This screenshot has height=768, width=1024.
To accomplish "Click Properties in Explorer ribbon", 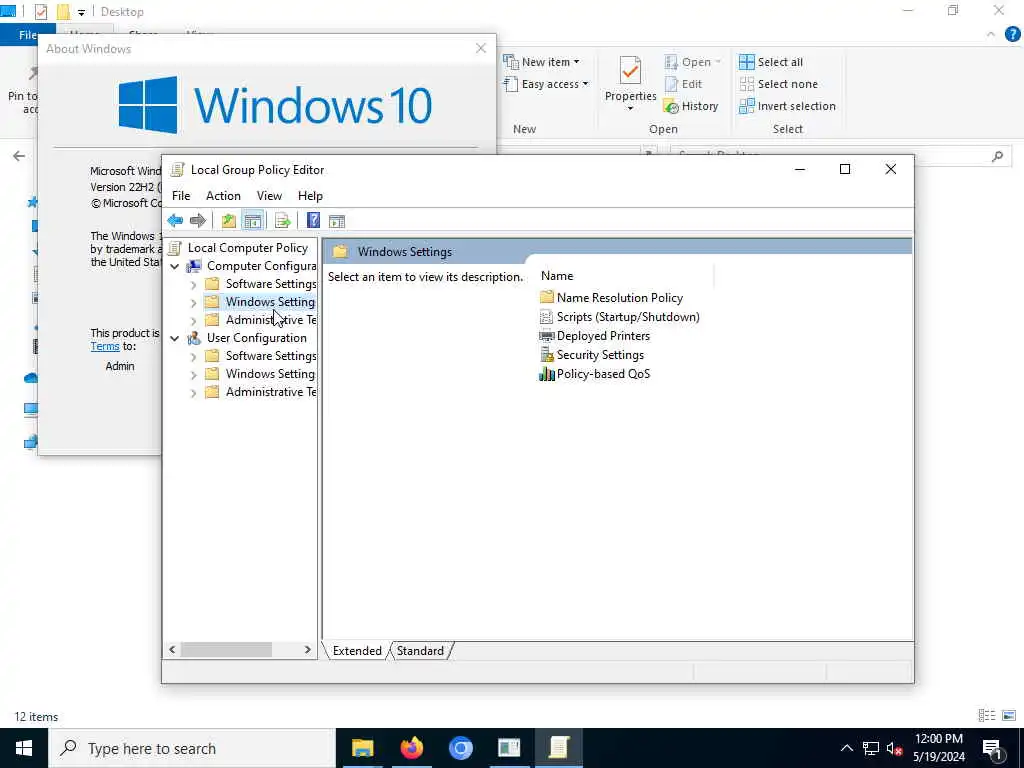I will 630,83.
